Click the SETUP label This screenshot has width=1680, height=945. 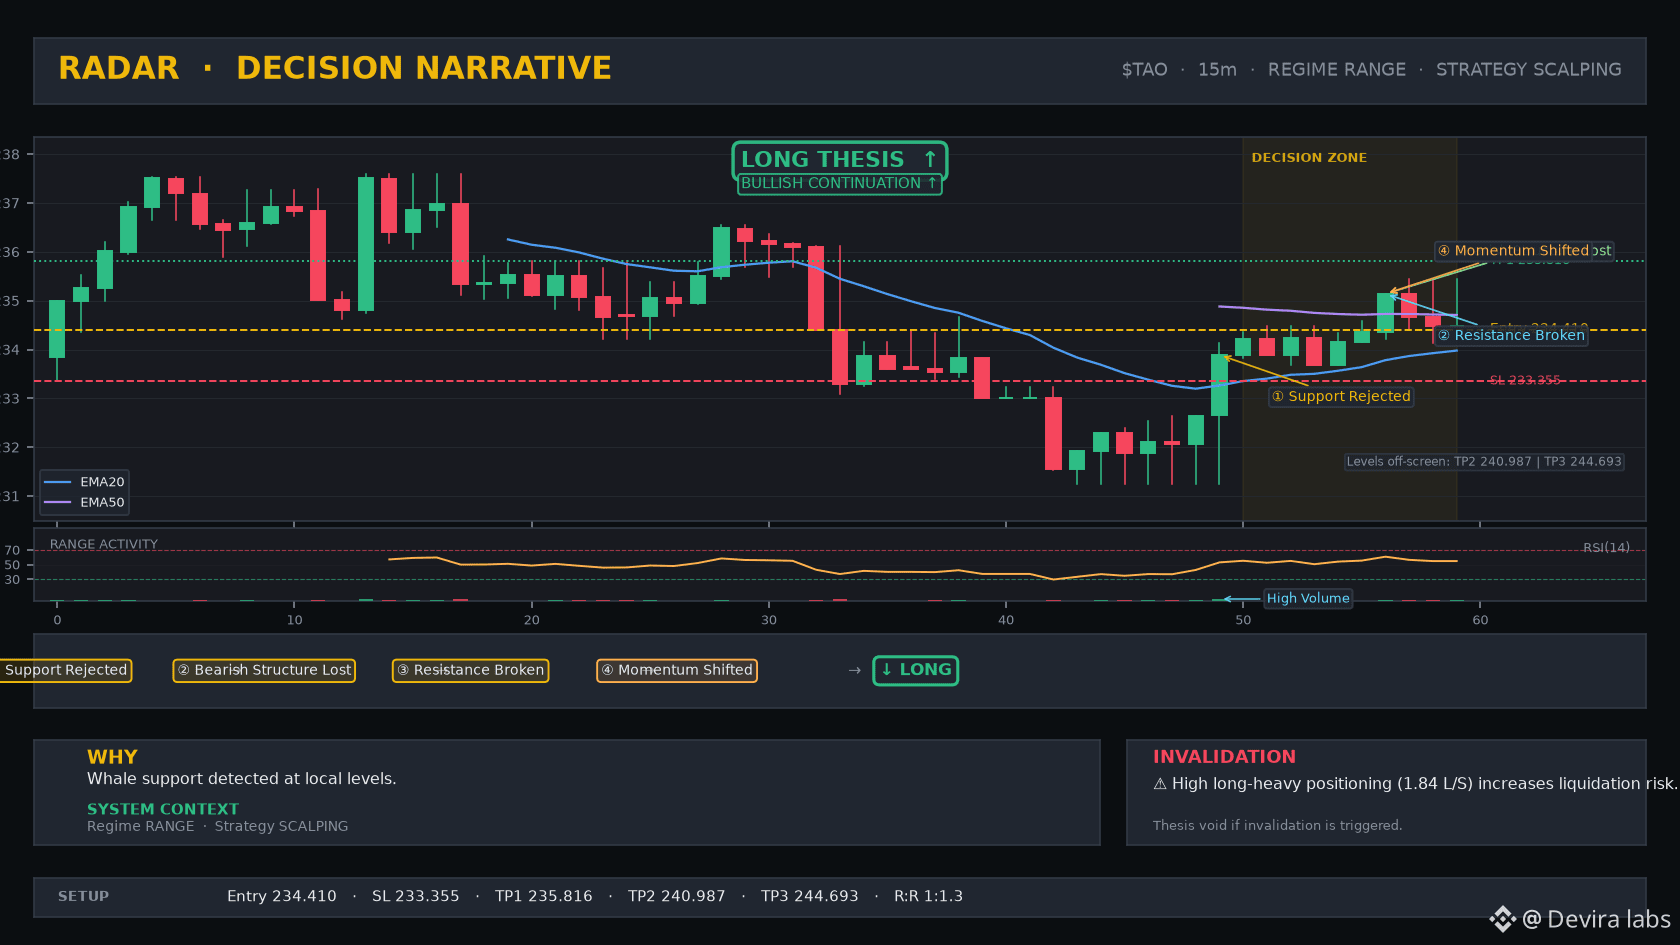(x=83, y=897)
